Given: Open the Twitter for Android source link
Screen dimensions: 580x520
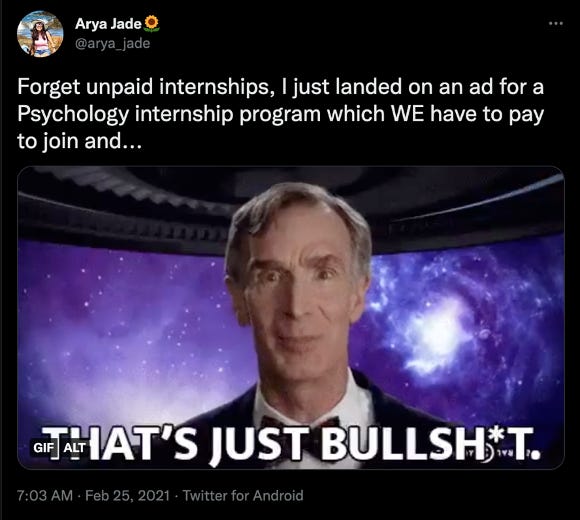Looking at the screenshot, I should click(243, 496).
